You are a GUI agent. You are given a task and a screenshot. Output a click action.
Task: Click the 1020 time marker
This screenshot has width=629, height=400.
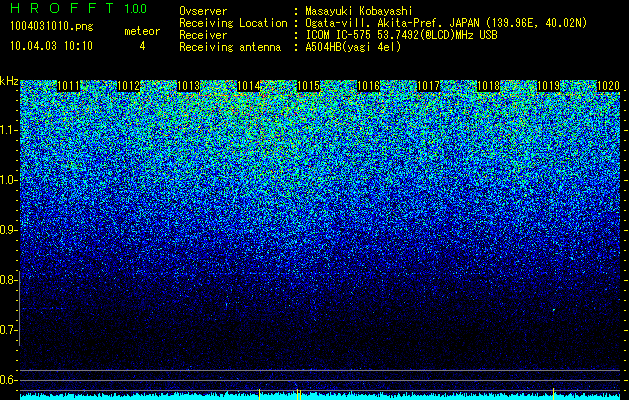(x=609, y=86)
